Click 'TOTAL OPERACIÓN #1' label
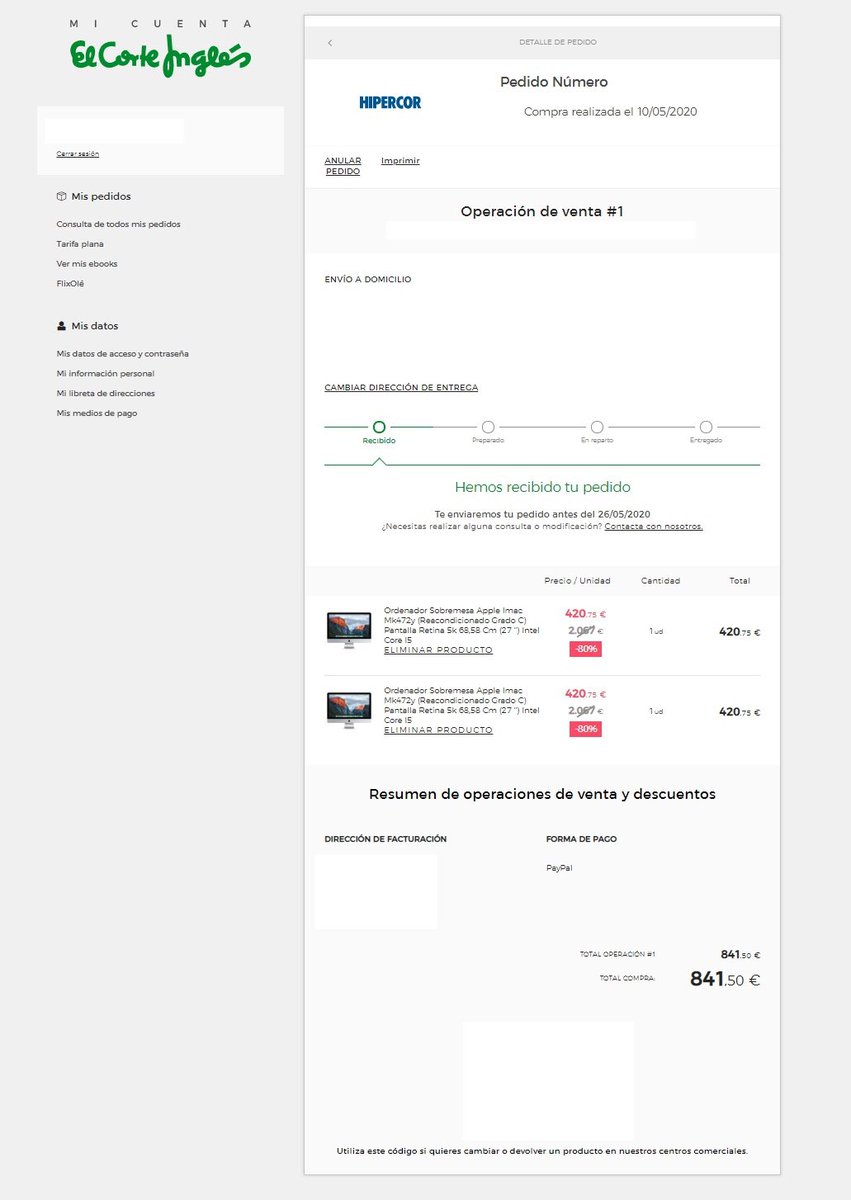 617,955
